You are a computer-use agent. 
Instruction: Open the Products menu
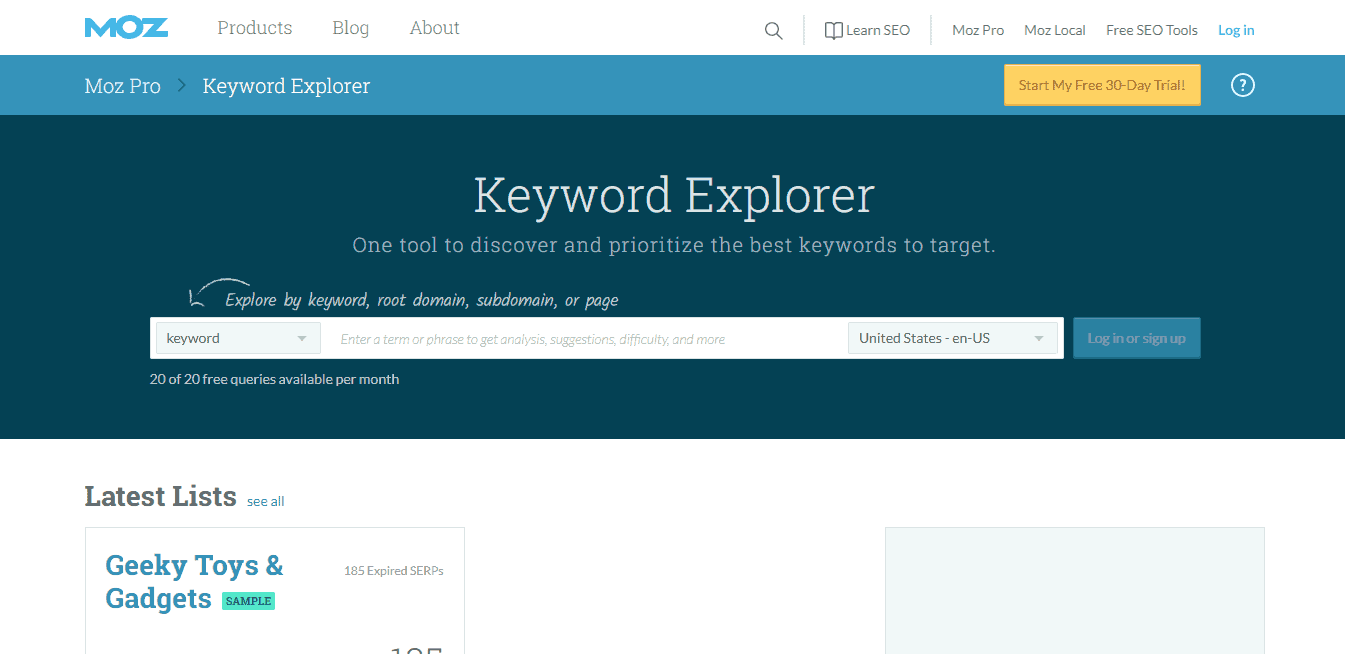click(x=254, y=27)
